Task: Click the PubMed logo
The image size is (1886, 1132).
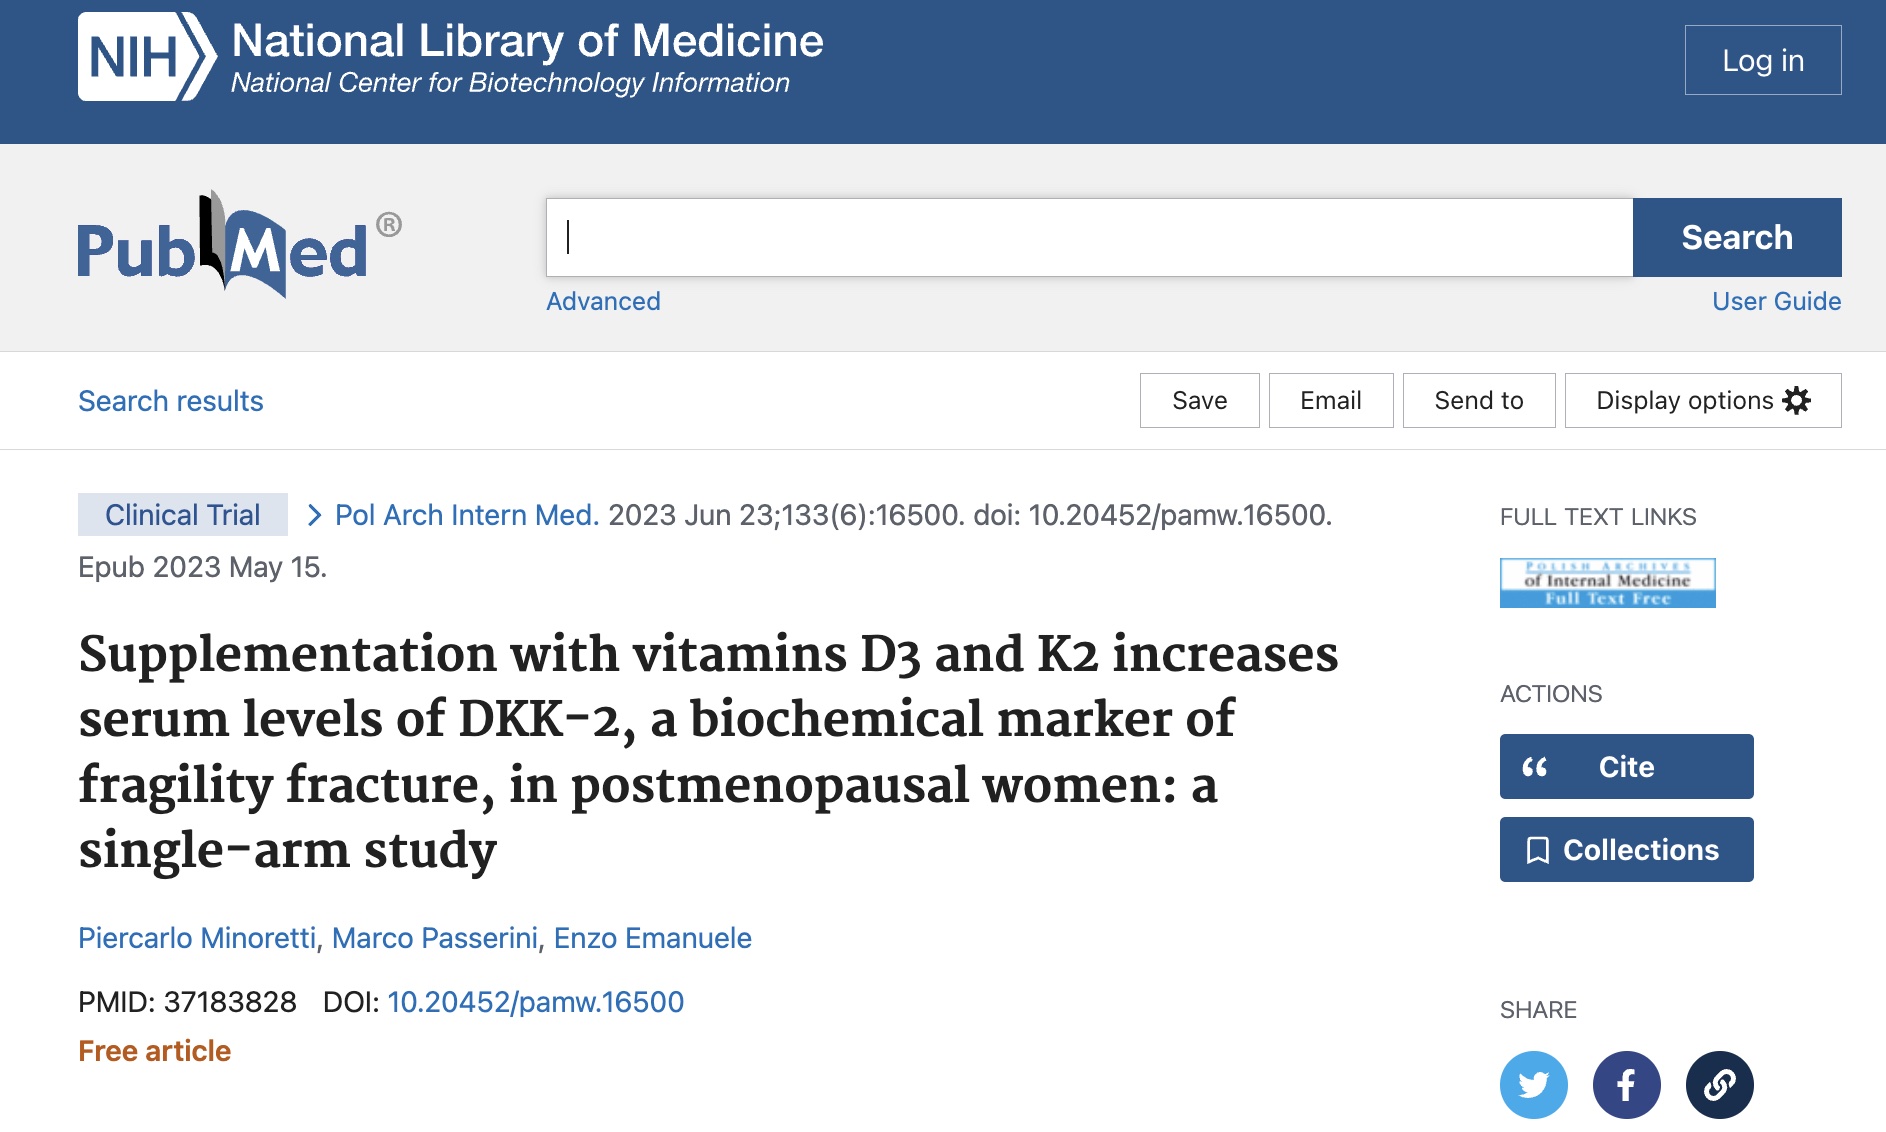Action: pos(240,244)
